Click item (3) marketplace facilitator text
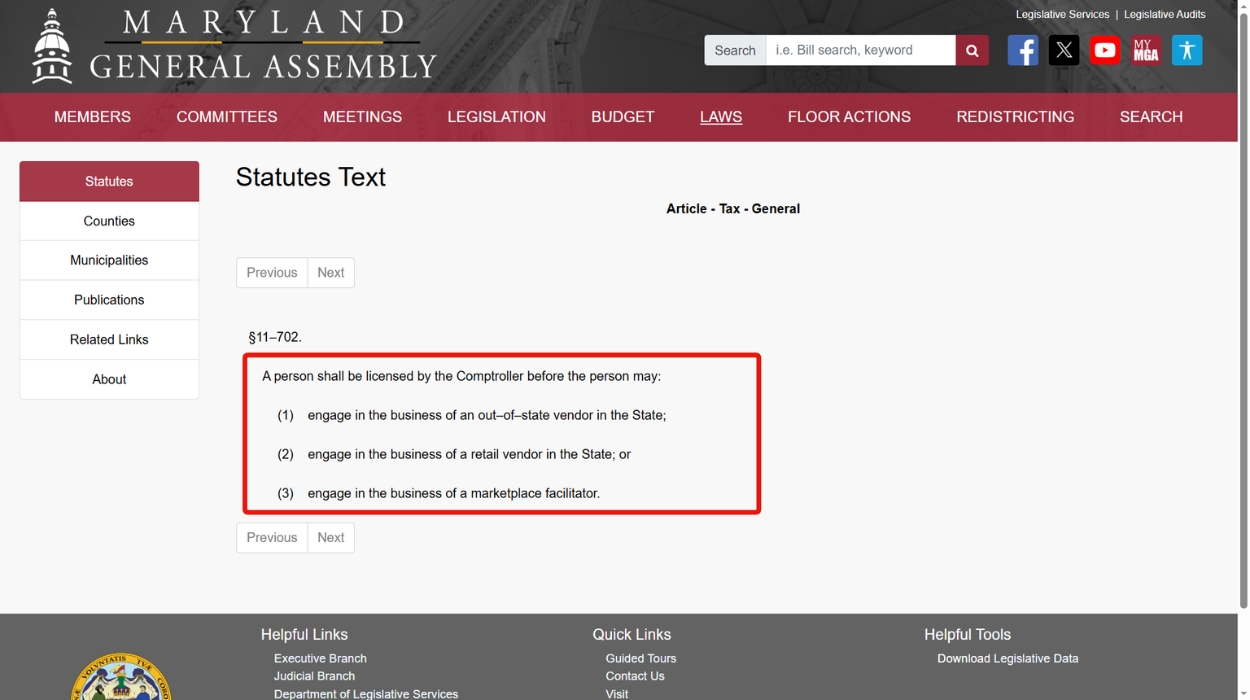 [454, 493]
